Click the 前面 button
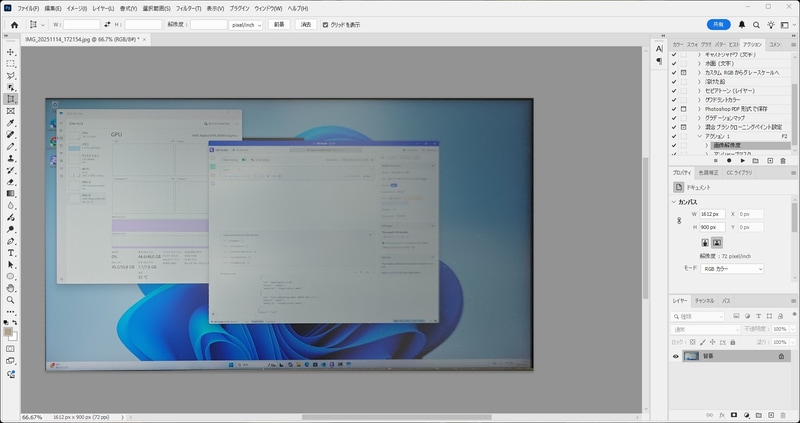This screenshot has height=423, width=800. pyautogui.click(x=279, y=24)
